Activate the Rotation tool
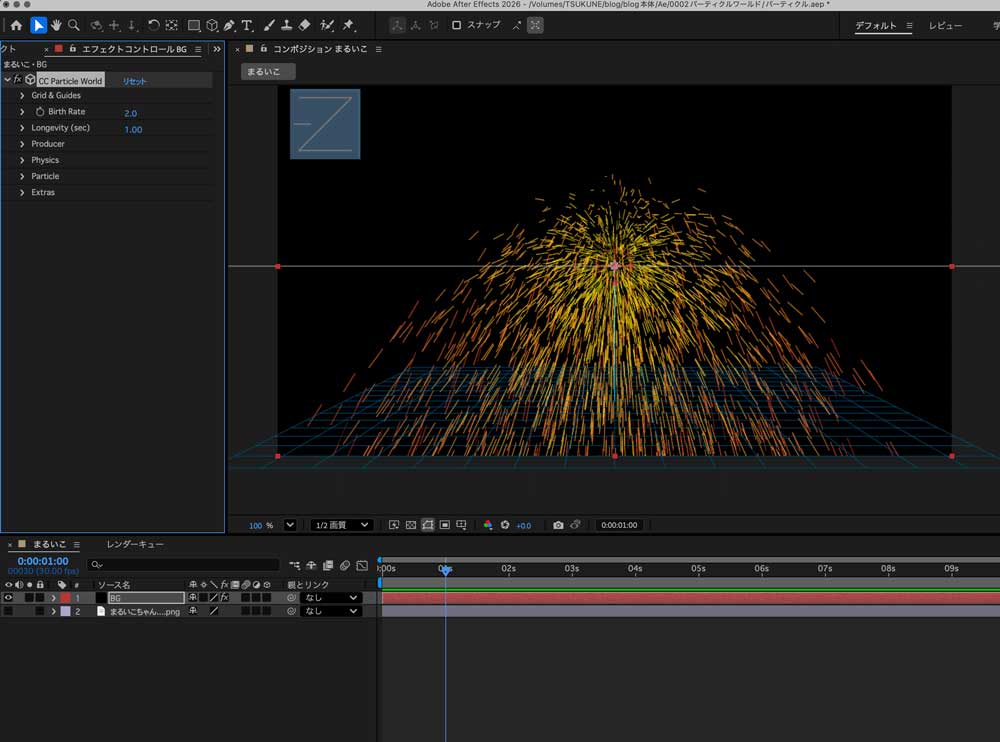The width and height of the screenshot is (1000, 742). click(152, 25)
